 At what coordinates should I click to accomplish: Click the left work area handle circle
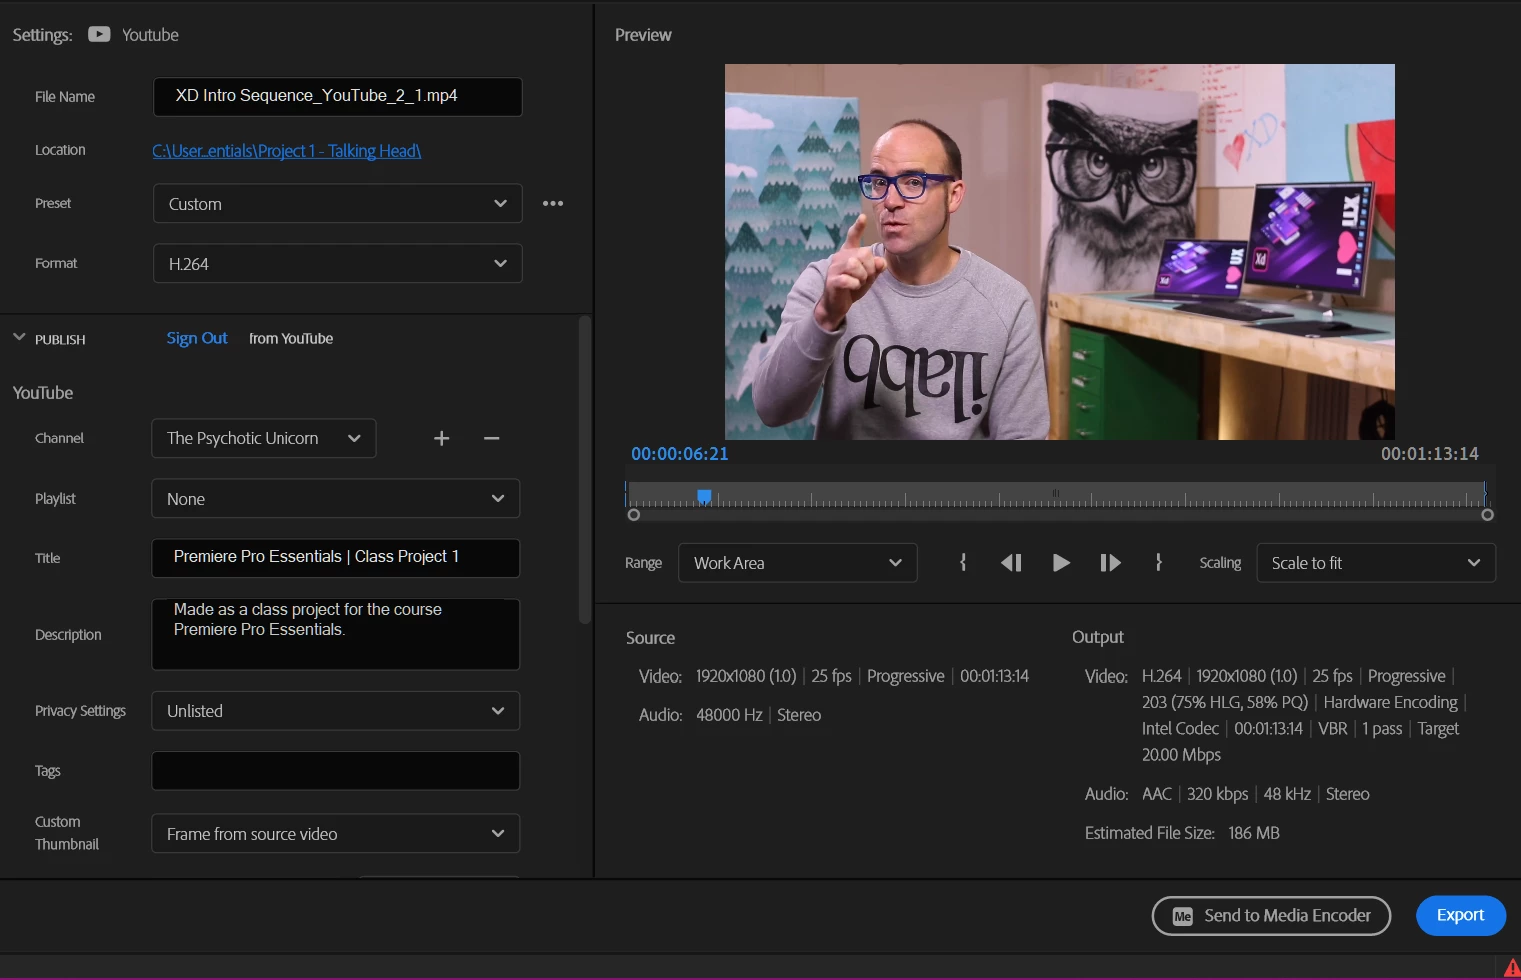pos(633,515)
